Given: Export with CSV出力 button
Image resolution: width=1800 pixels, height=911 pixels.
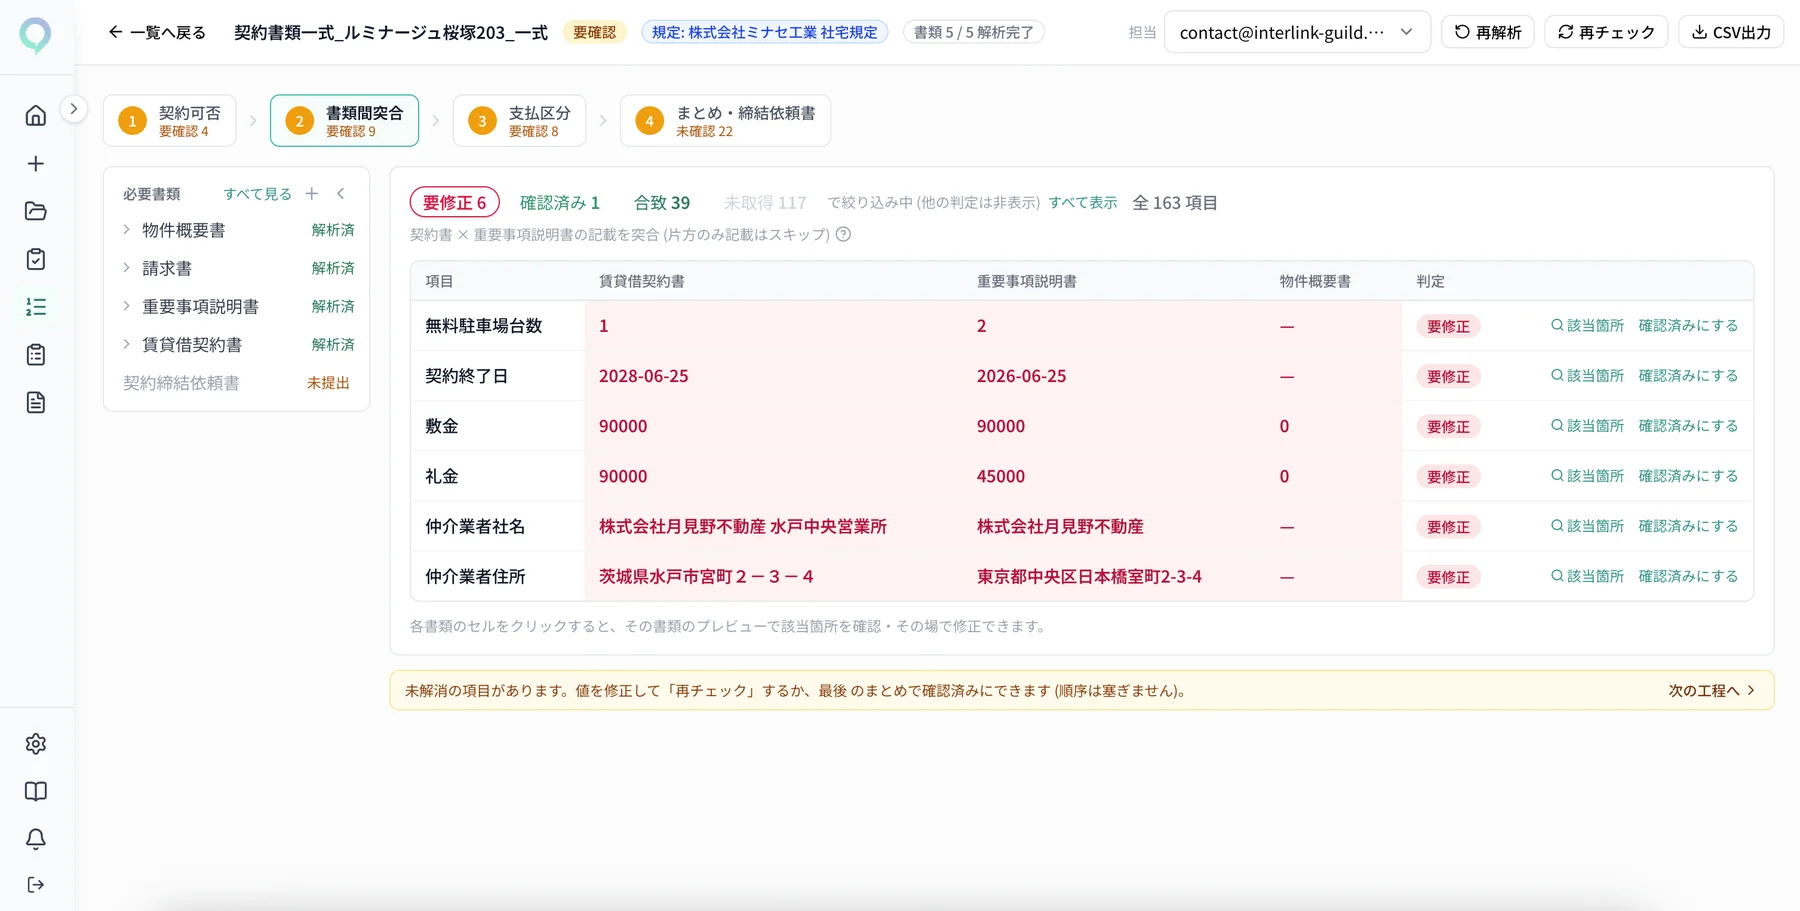Looking at the screenshot, I should [x=1731, y=32].
